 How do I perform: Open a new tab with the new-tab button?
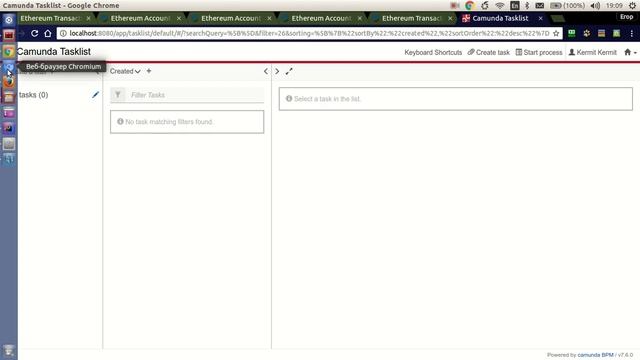(558, 18)
